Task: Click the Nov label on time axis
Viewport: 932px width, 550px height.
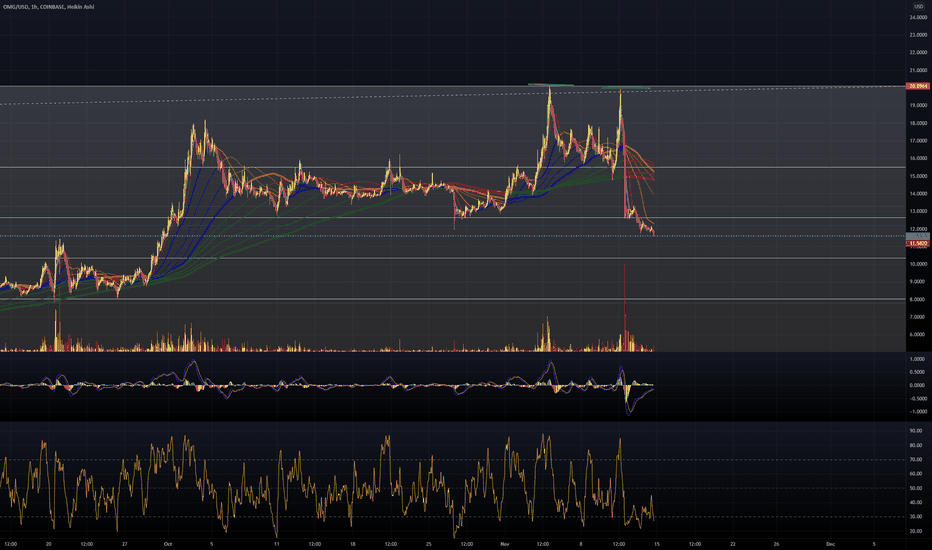Action: pos(505,544)
